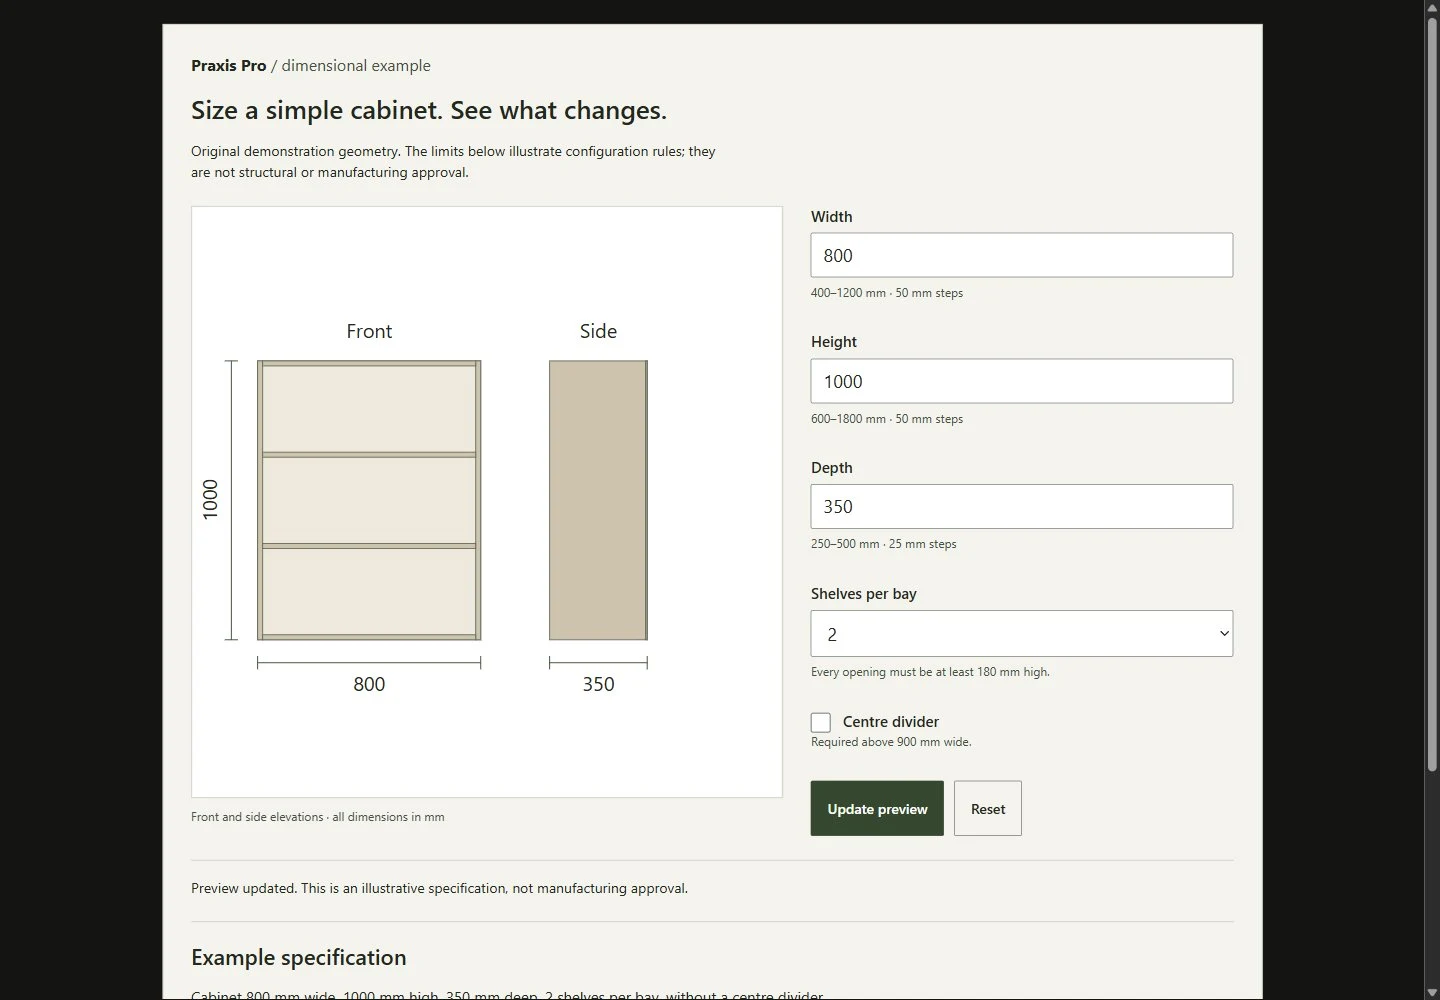Click the 'Example specification' heading
Screen dimensions: 1440x1000
[299, 957]
